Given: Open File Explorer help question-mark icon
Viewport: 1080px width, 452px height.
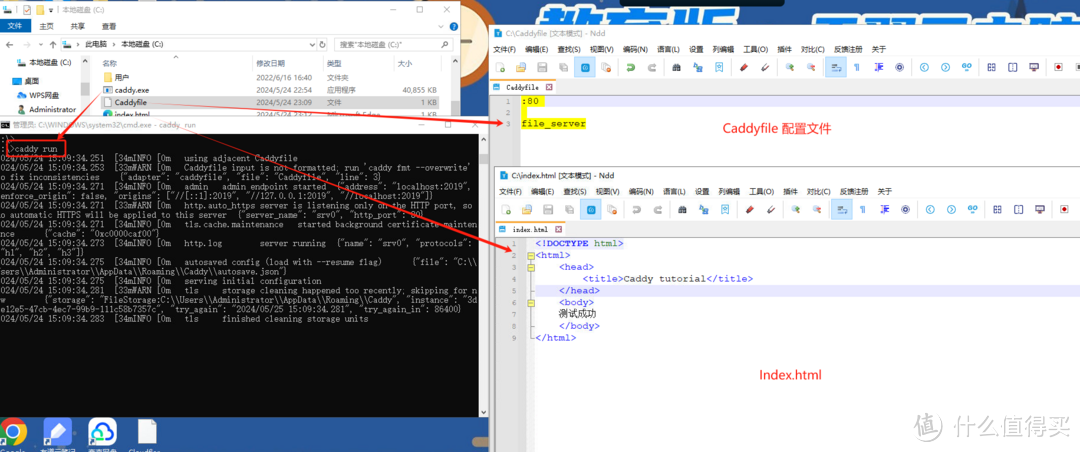Looking at the screenshot, I should coord(452,26).
